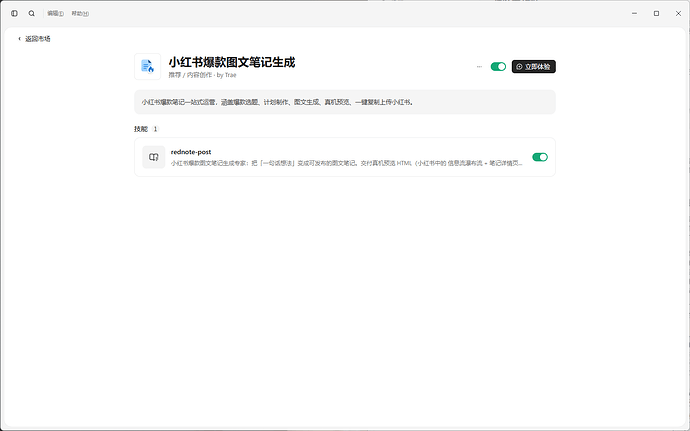The width and height of the screenshot is (690, 431).
Task: Maximize the application window
Action: [656, 14]
